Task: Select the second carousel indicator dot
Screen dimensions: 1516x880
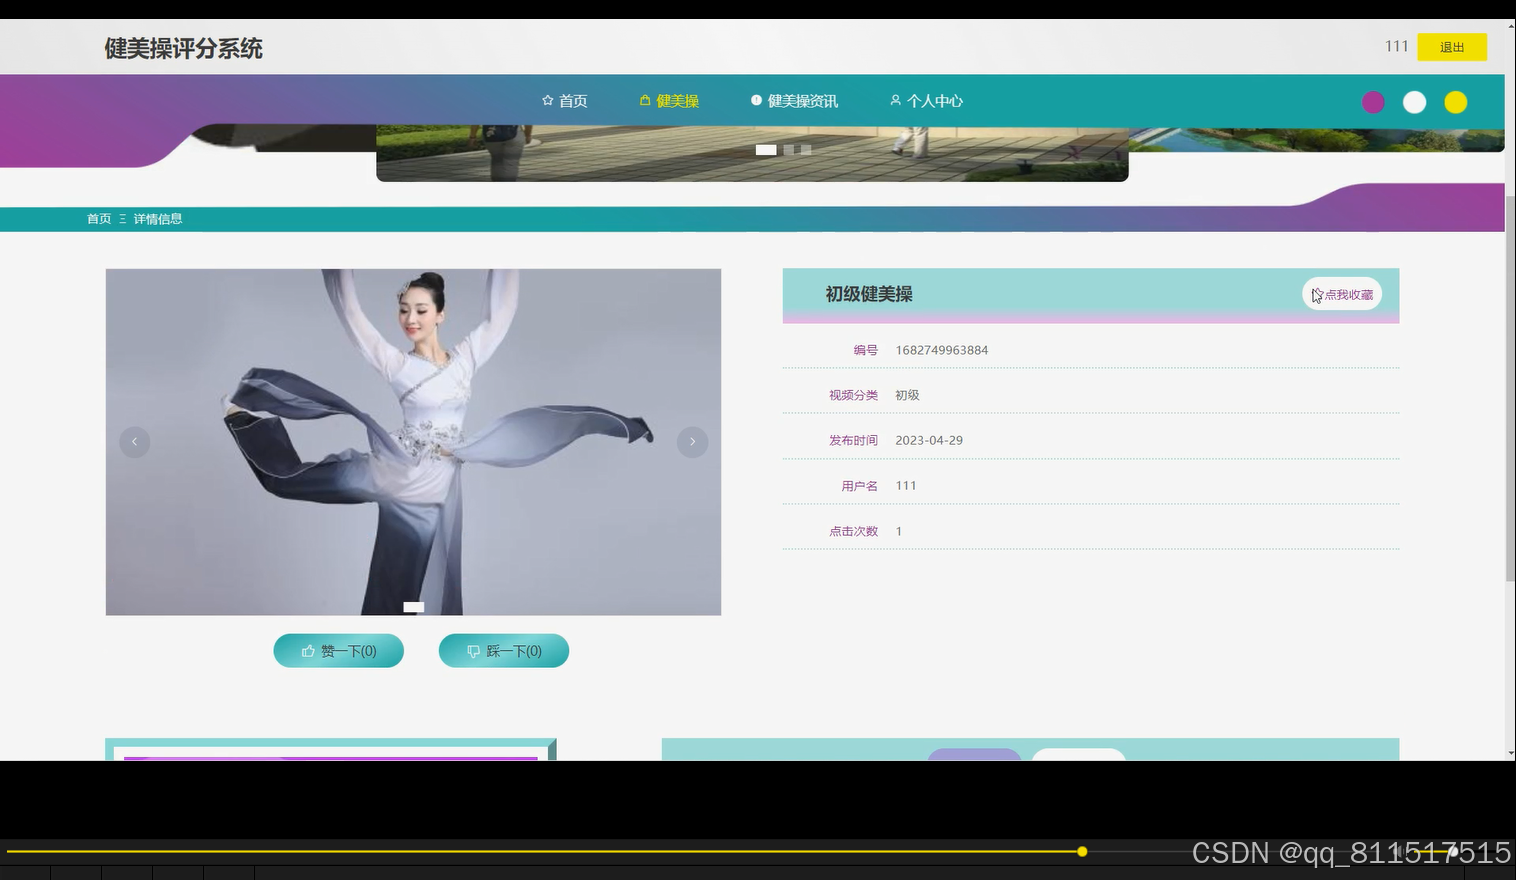Action: tap(790, 149)
